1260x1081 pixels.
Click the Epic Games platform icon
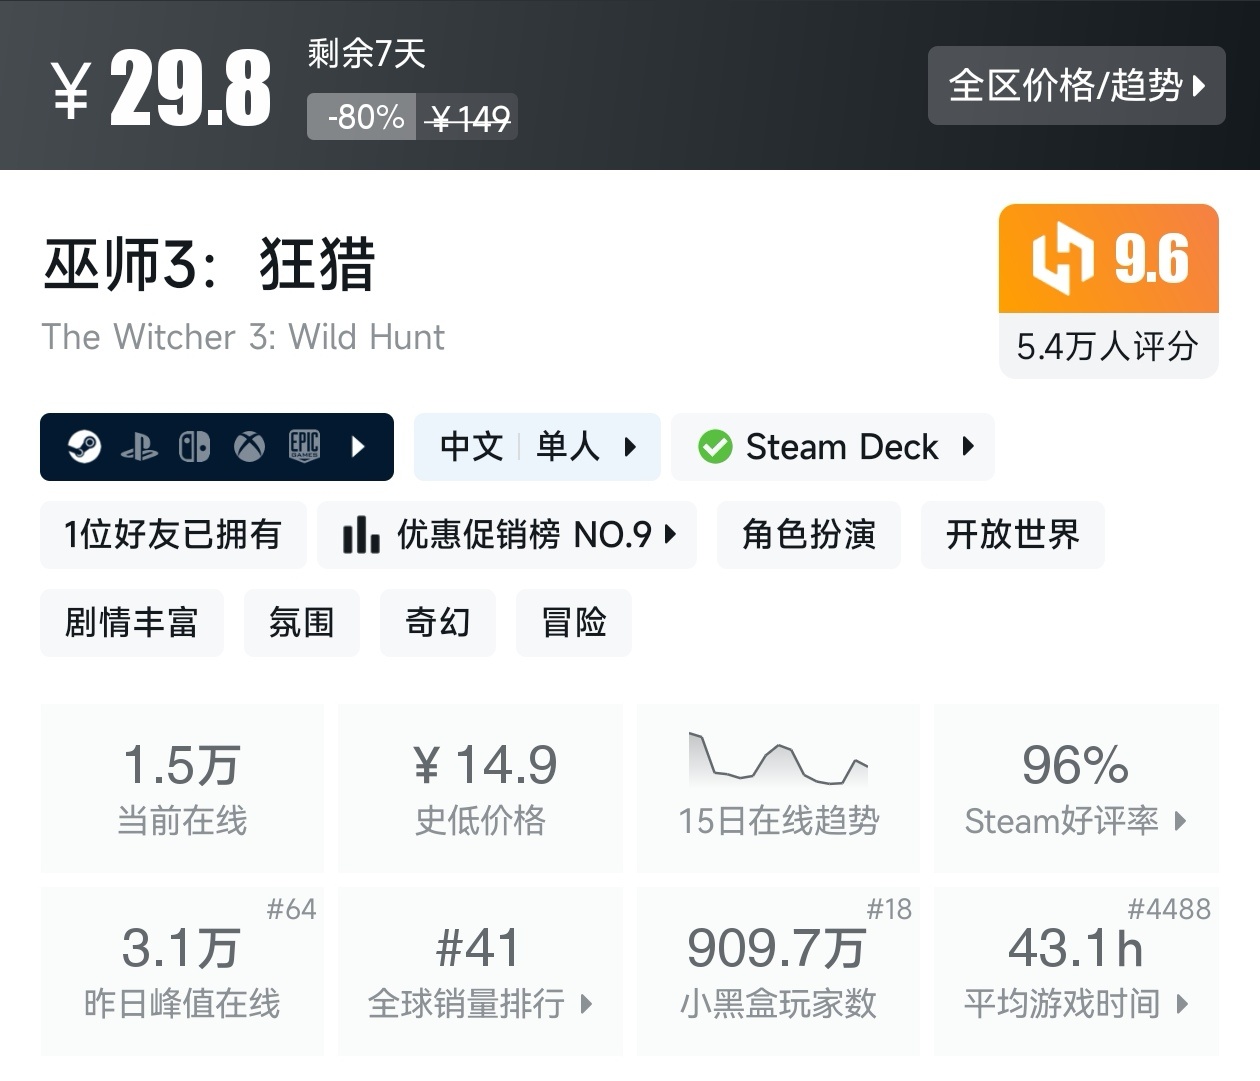click(304, 446)
